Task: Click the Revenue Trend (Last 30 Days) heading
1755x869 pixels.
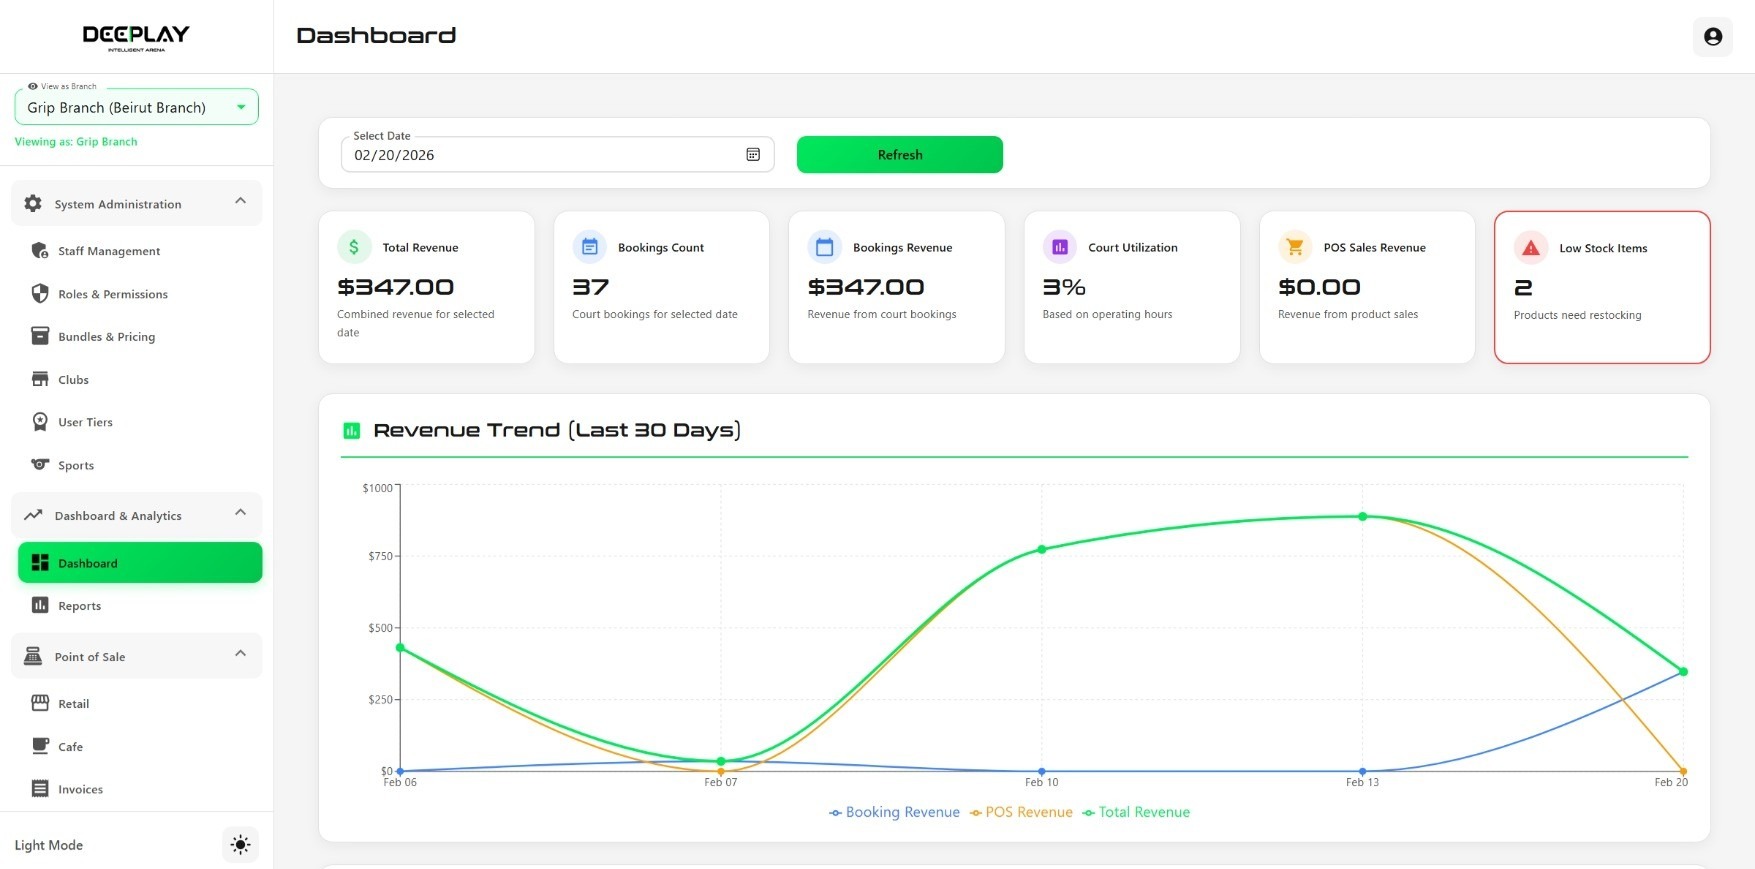Action: click(557, 430)
